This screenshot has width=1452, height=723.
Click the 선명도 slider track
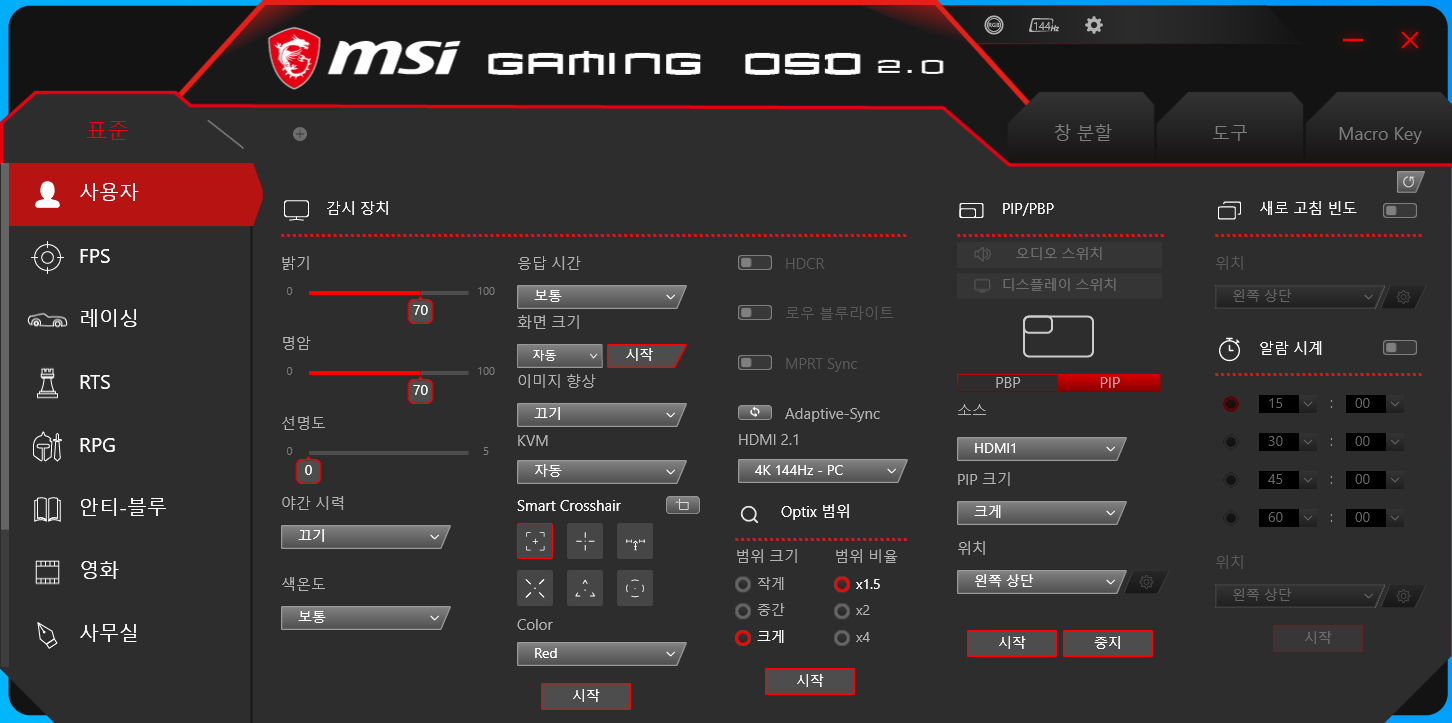pyautogui.click(x=388, y=453)
